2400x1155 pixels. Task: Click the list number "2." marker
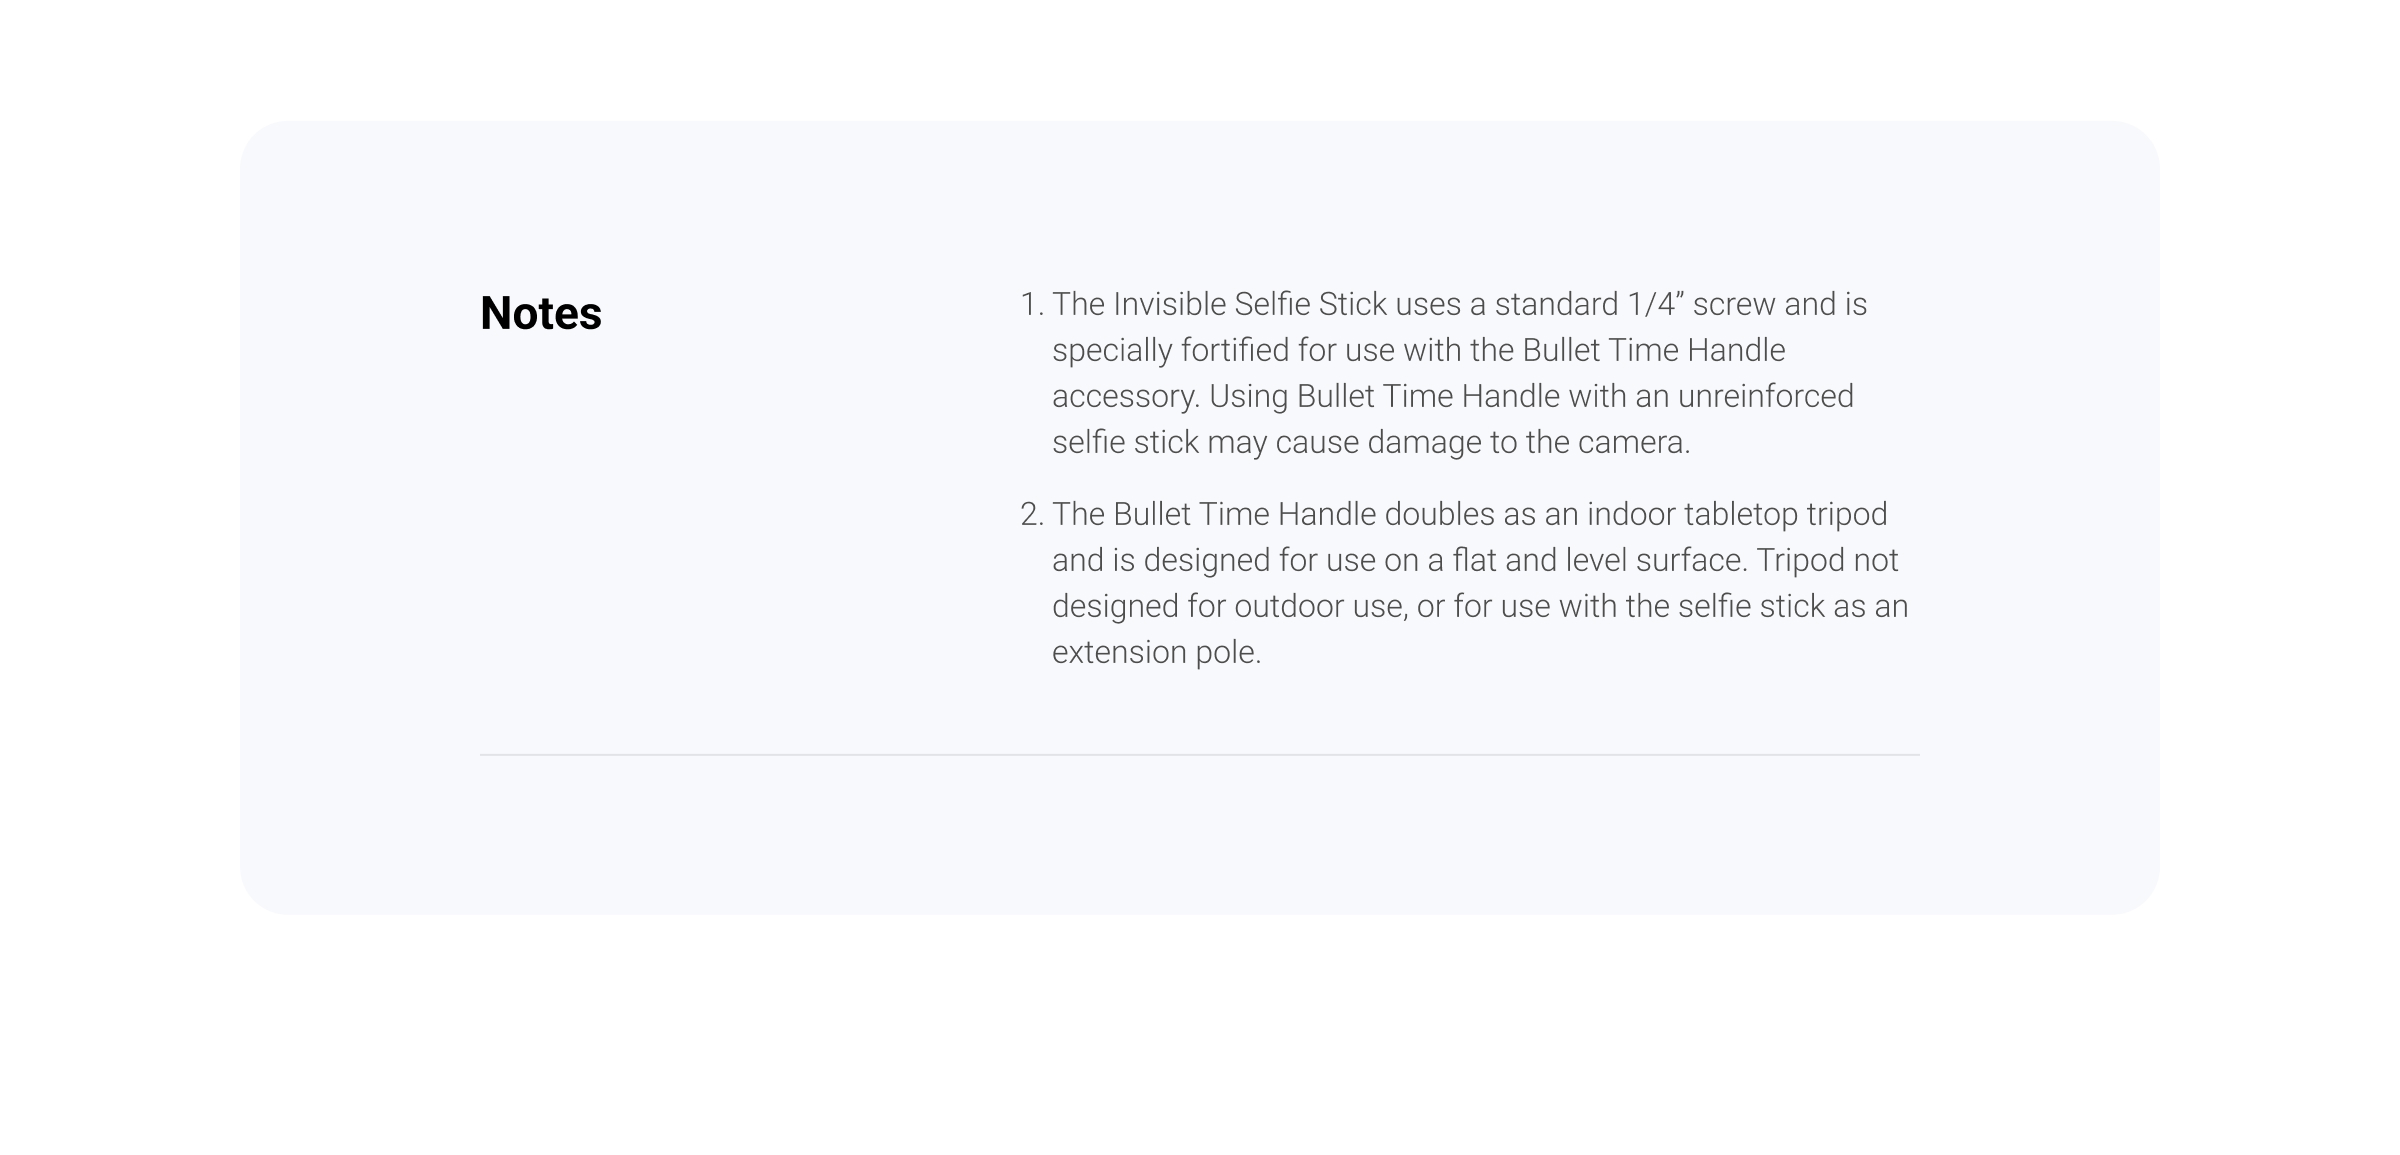pyautogui.click(x=1032, y=515)
